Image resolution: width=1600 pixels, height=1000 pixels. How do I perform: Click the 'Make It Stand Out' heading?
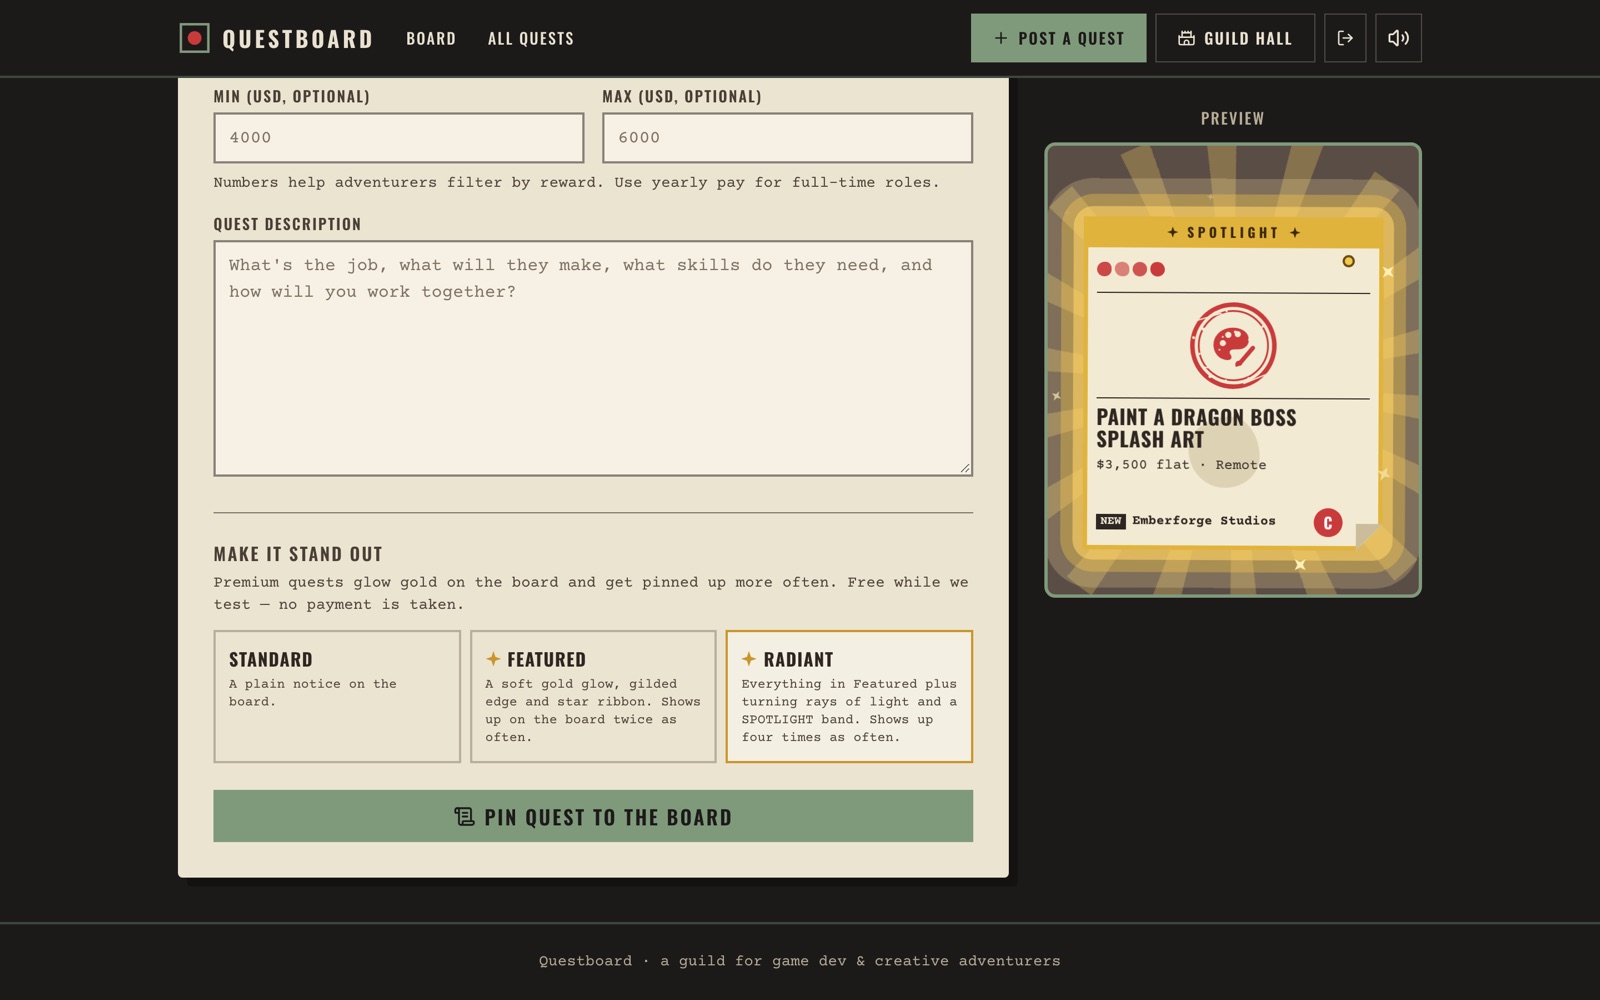[x=298, y=554]
